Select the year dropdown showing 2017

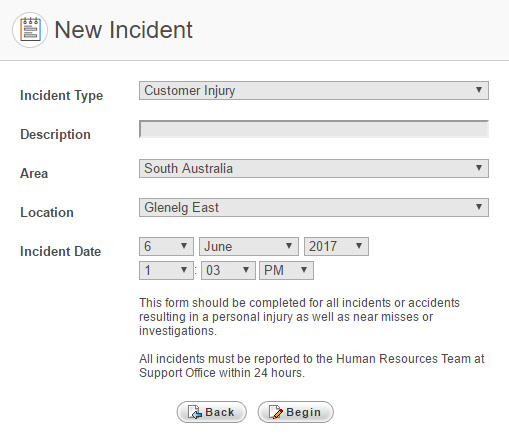click(336, 246)
